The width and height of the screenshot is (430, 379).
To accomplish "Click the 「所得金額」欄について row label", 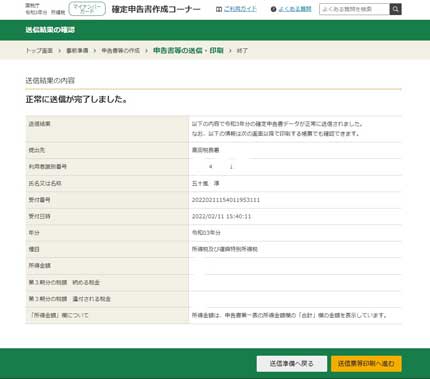I will tap(58, 315).
